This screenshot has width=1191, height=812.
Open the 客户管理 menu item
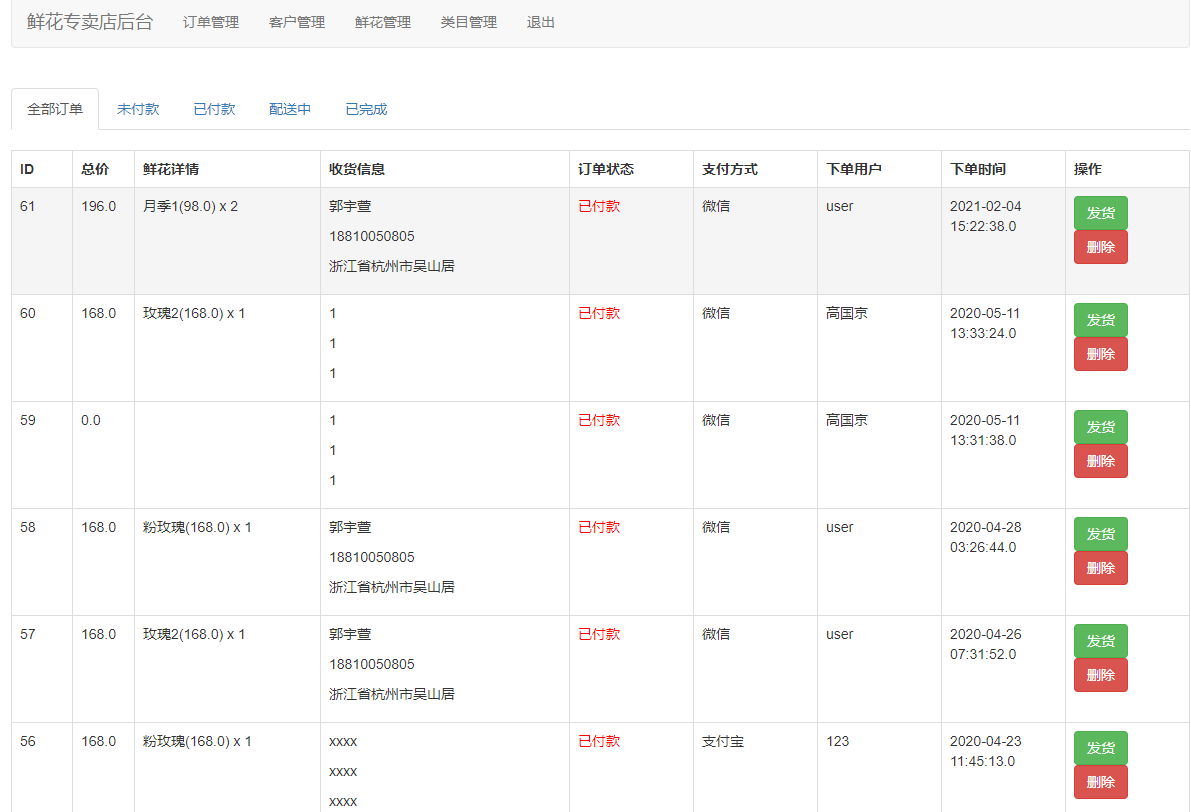pos(296,22)
